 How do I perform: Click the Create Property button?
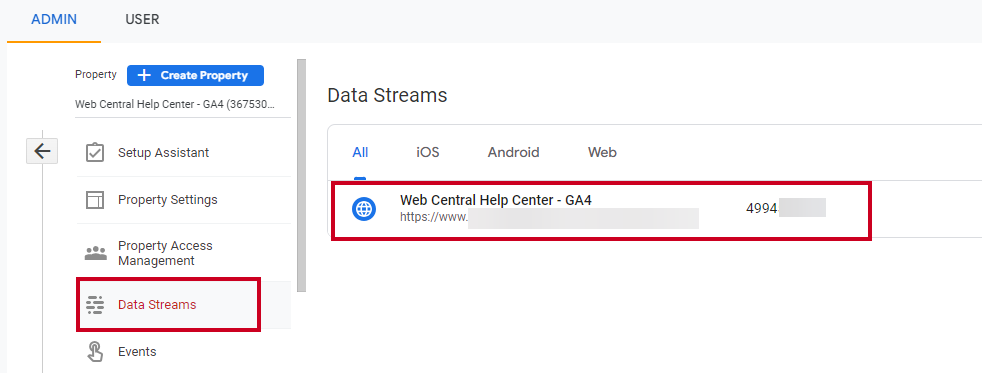pos(195,75)
